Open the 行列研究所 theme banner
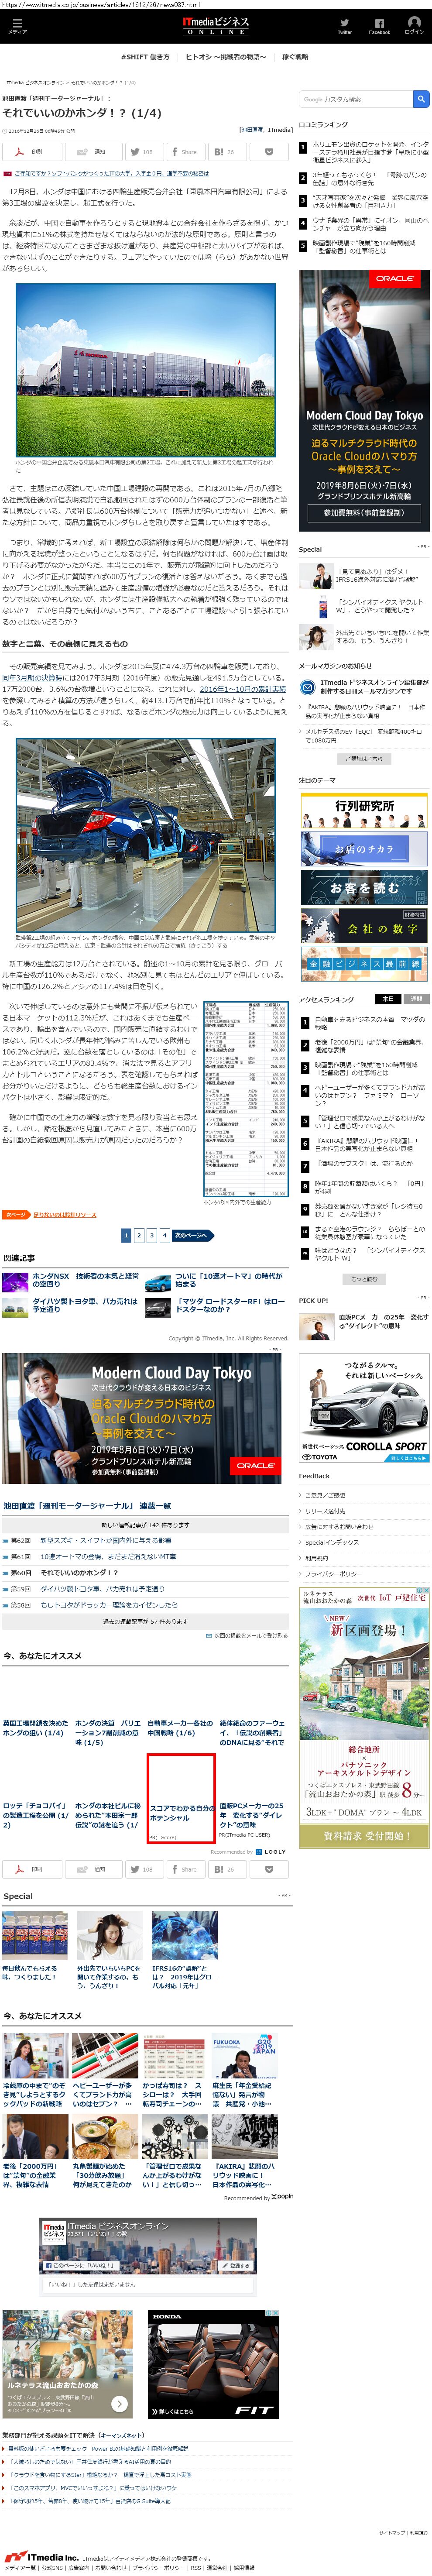The width and height of the screenshot is (432, 2576). point(364,811)
